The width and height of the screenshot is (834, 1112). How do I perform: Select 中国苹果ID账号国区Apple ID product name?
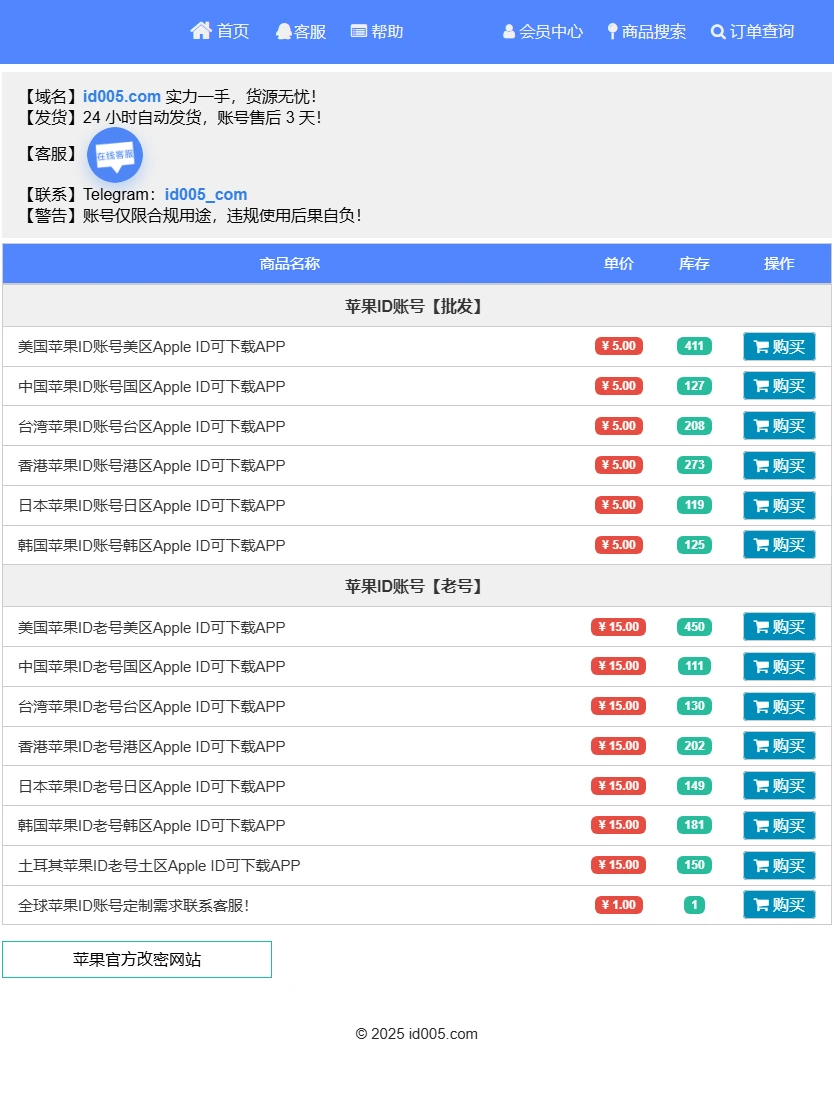click(151, 387)
